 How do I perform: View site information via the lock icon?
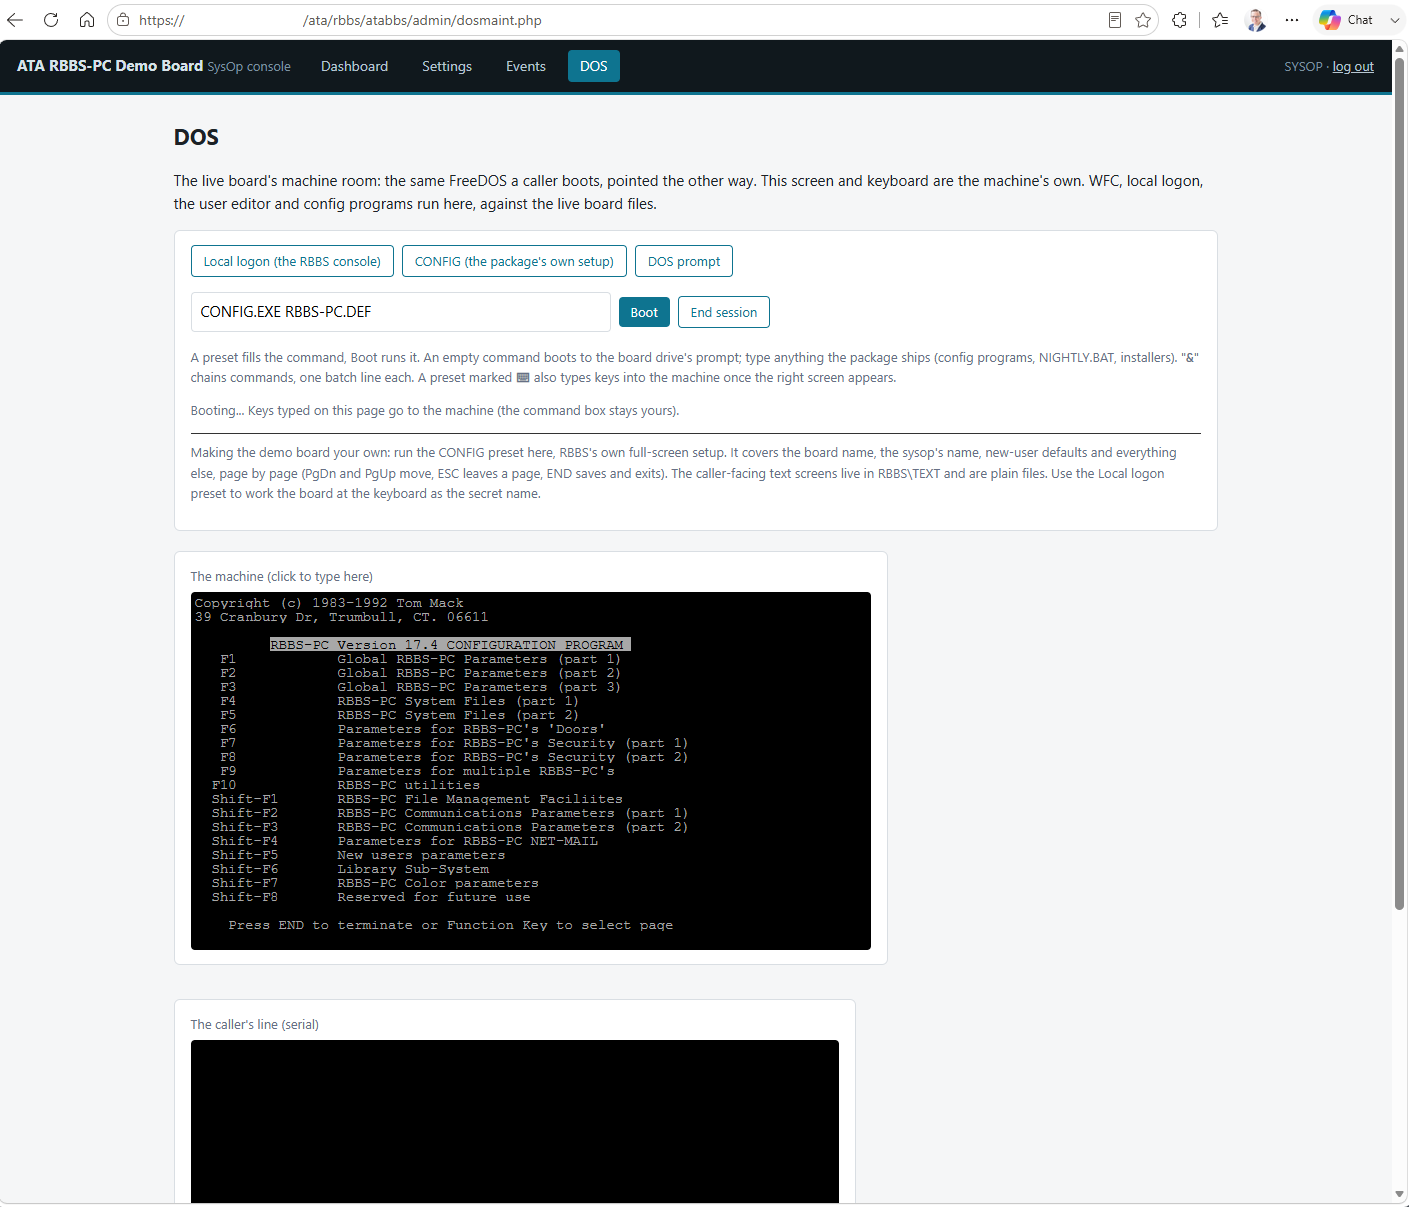click(x=123, y=20)
